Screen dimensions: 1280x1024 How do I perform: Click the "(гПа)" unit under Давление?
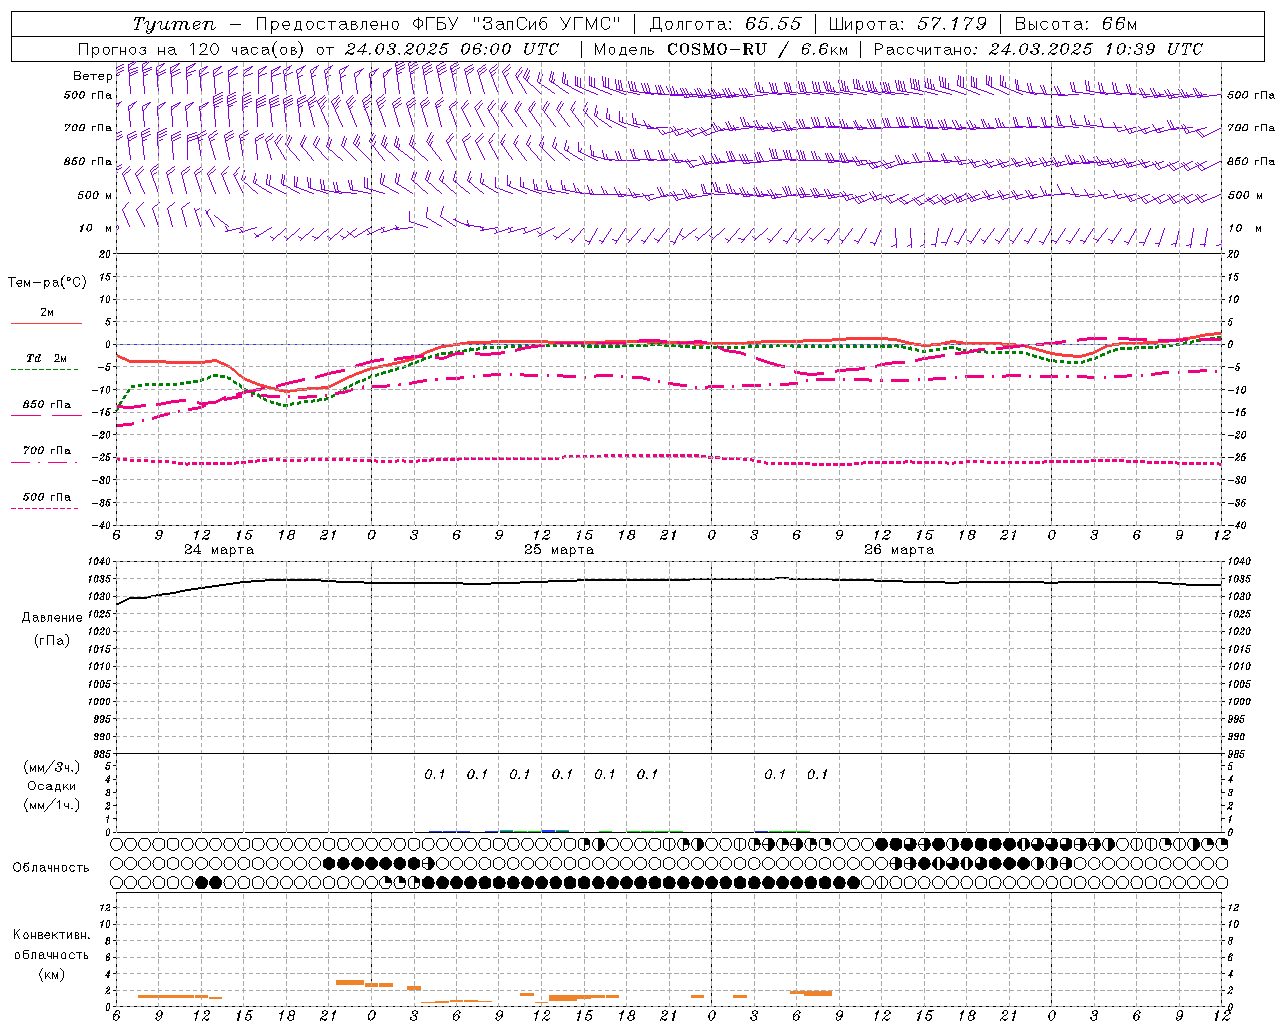coord(51,640)
